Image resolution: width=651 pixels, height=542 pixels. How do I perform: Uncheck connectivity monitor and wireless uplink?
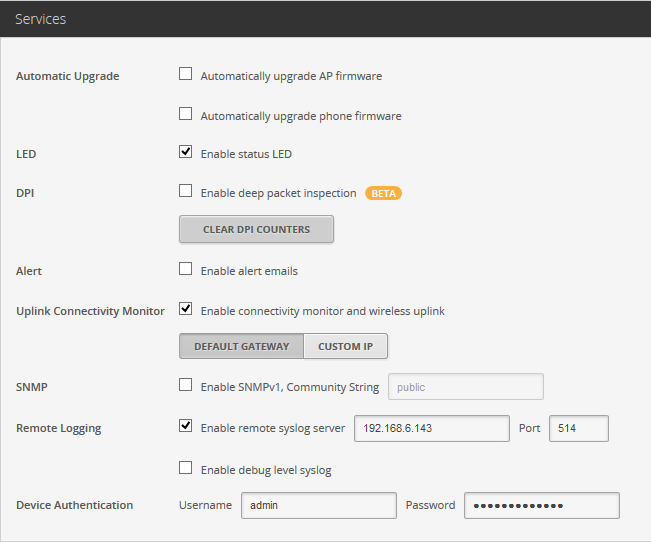[185, 309]
